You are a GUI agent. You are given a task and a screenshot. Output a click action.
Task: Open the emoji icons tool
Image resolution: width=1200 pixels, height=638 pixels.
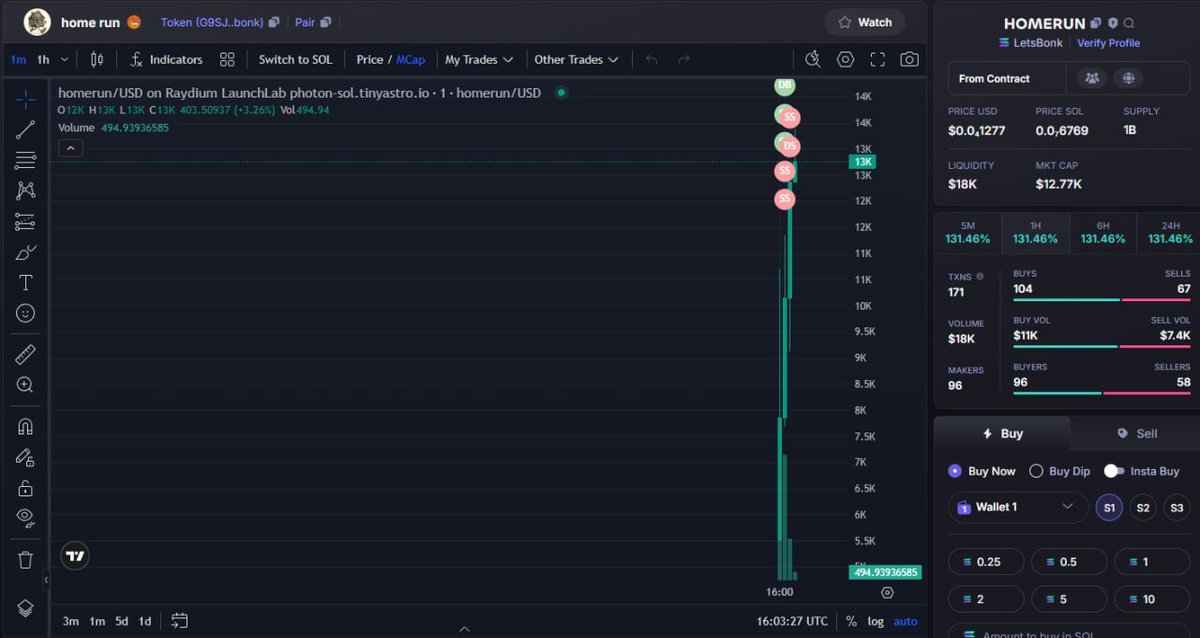25,313
